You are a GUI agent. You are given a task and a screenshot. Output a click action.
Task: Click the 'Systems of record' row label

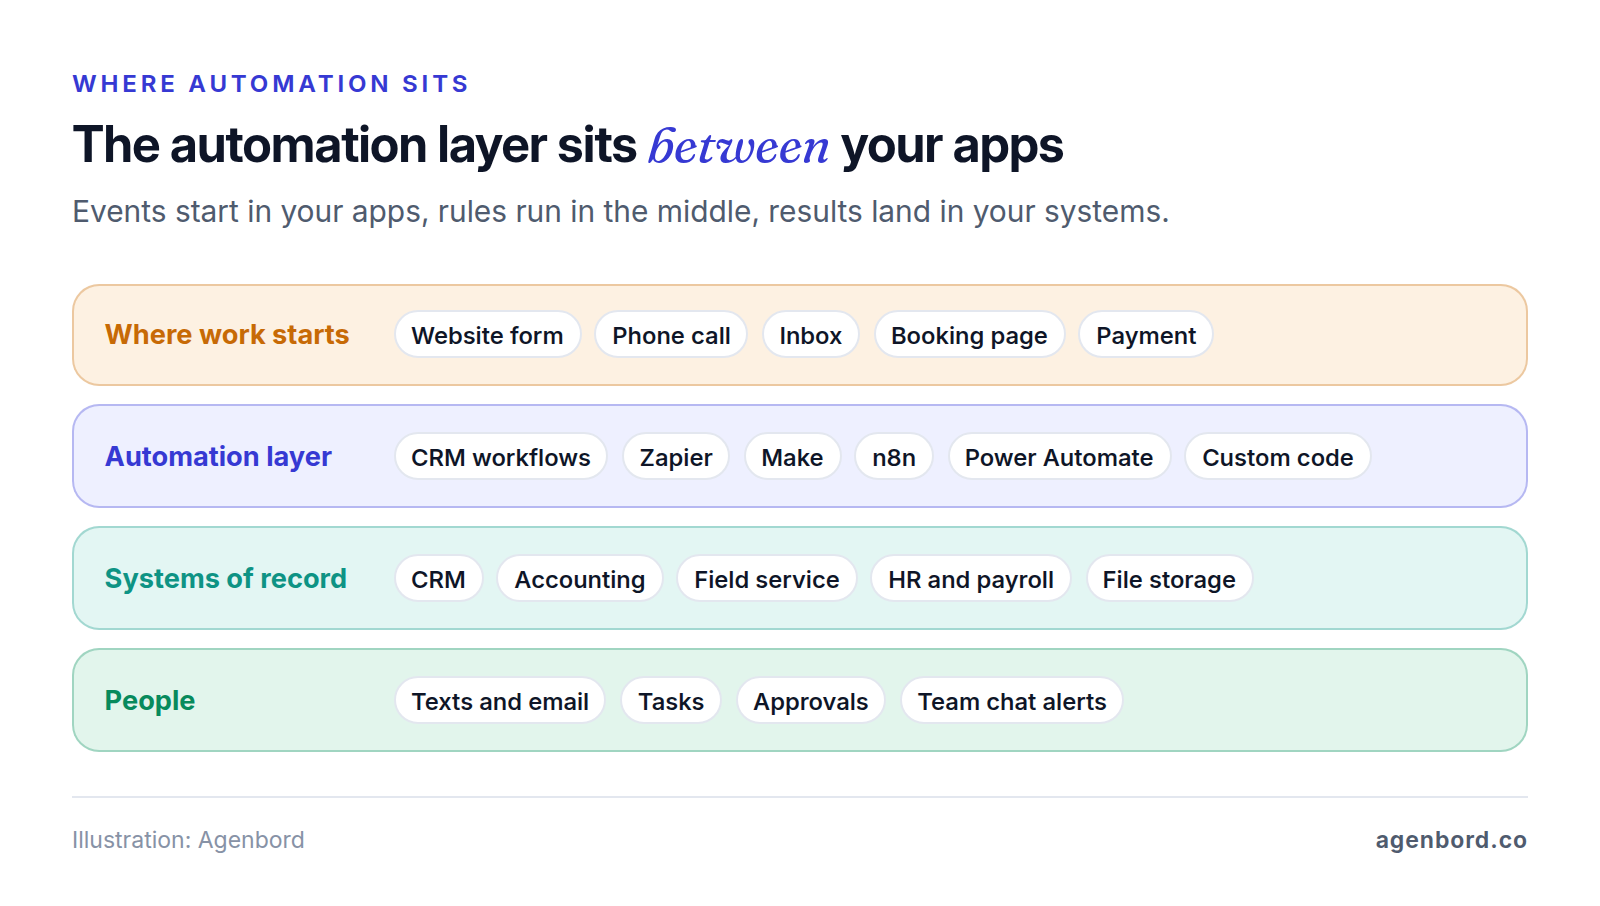(226, 578)
